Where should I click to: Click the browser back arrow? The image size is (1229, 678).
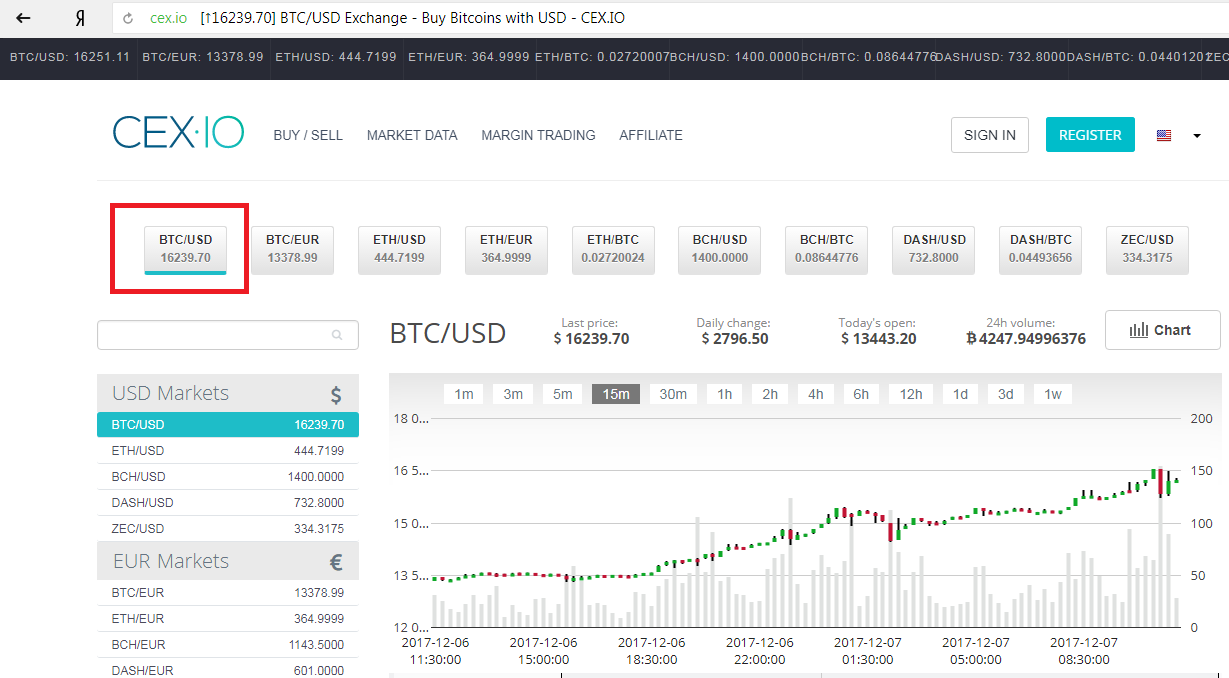tap(23, 18)
